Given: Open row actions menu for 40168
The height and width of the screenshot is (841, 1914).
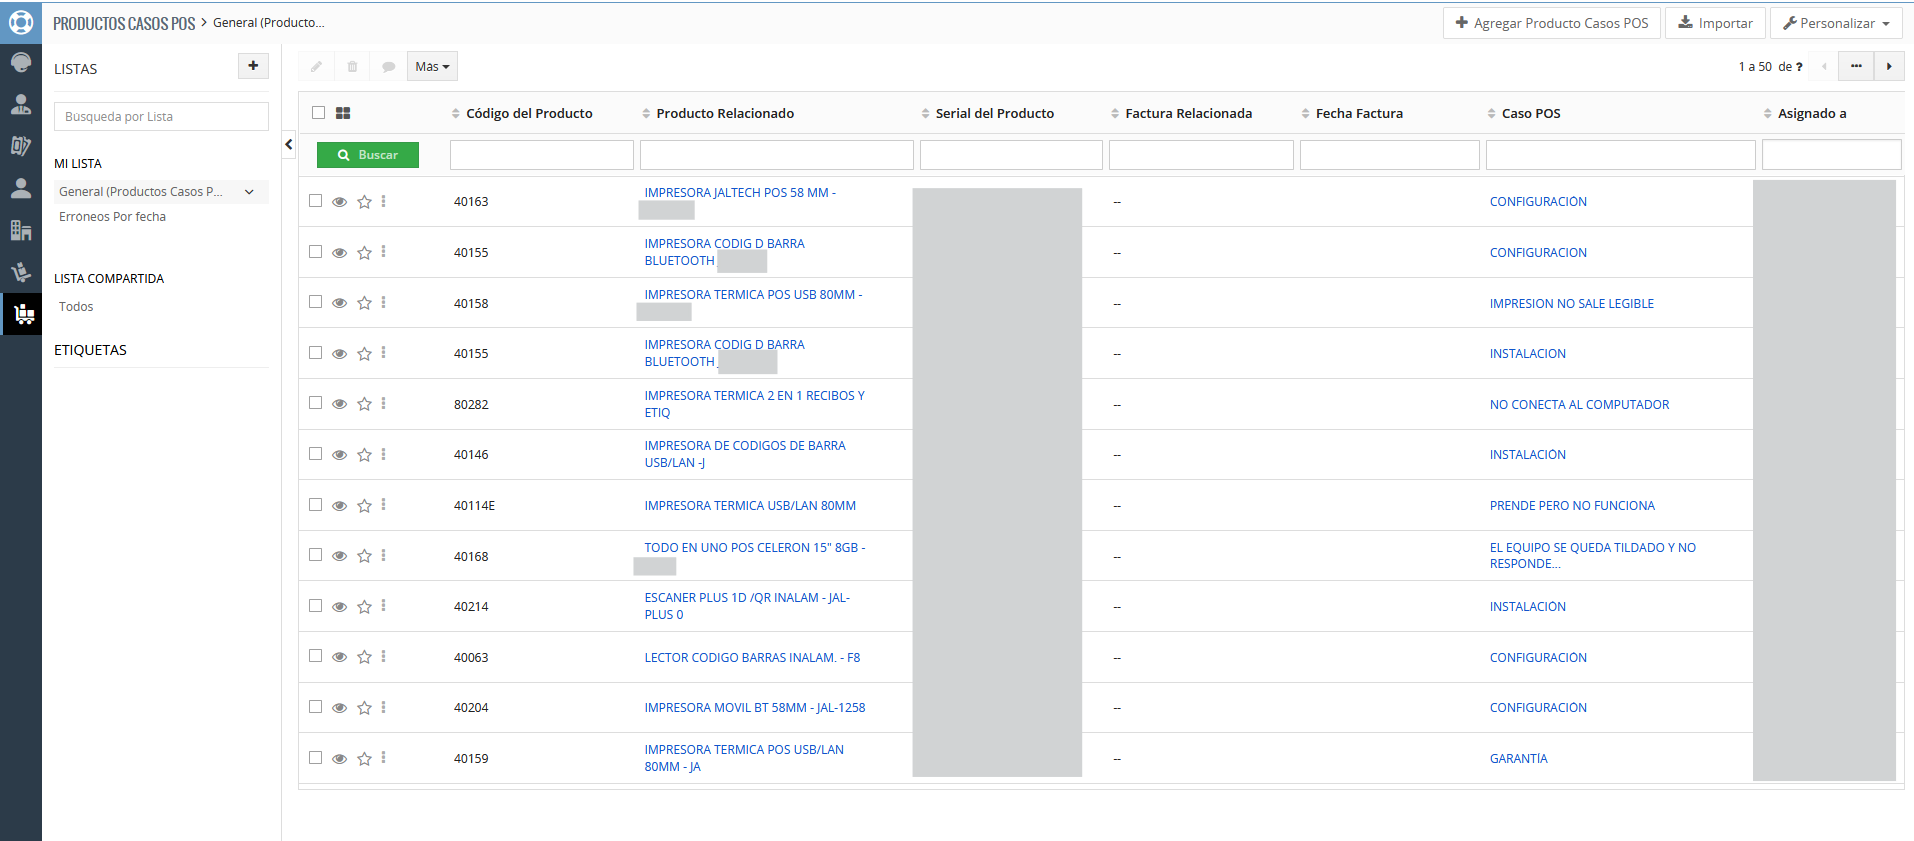Looking at the screenshot, I should click(x=383, y=555).
